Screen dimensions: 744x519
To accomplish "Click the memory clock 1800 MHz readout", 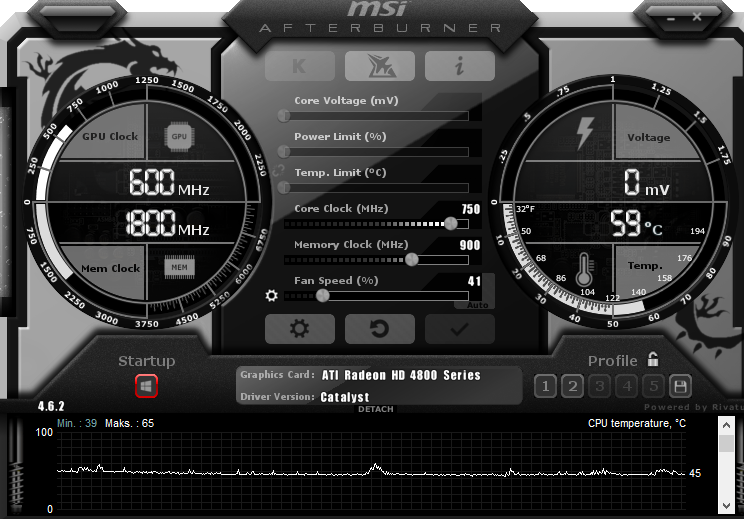I will tap(168, 222).
